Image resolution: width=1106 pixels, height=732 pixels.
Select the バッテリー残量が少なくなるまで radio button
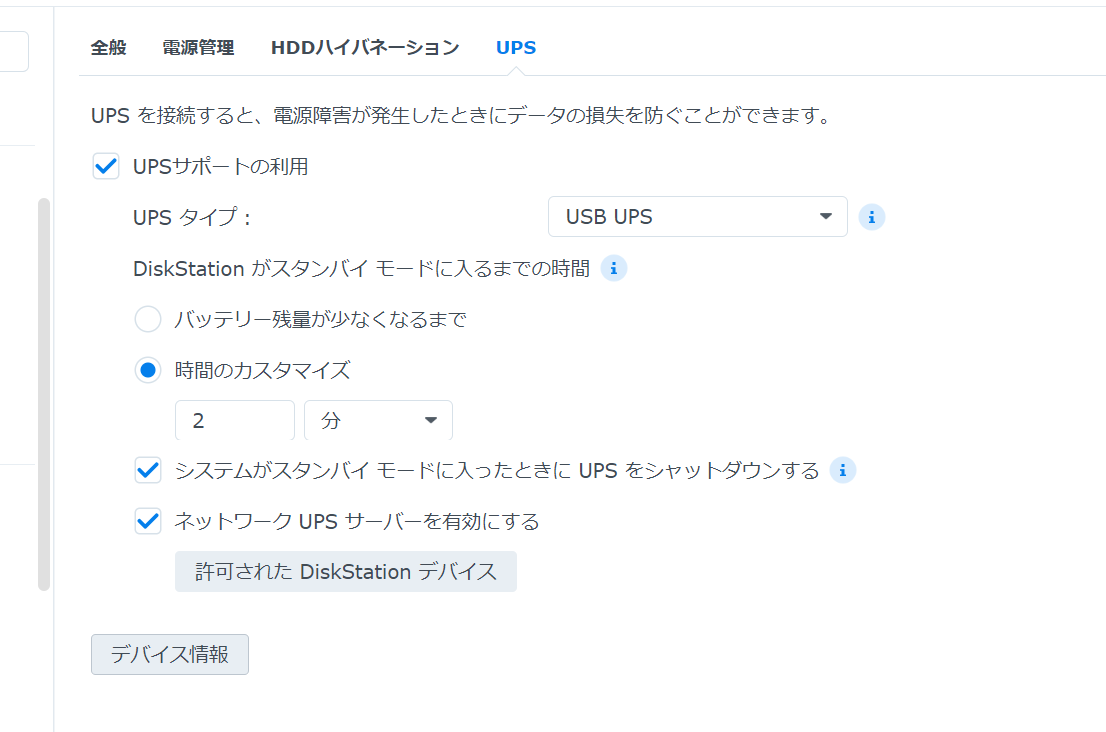pos(148,319)
